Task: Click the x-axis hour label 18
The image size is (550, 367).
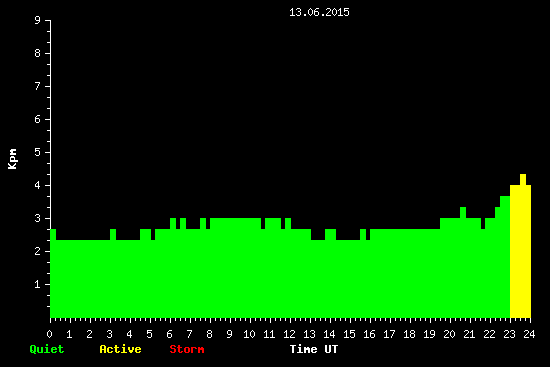Action: [409, 334]
